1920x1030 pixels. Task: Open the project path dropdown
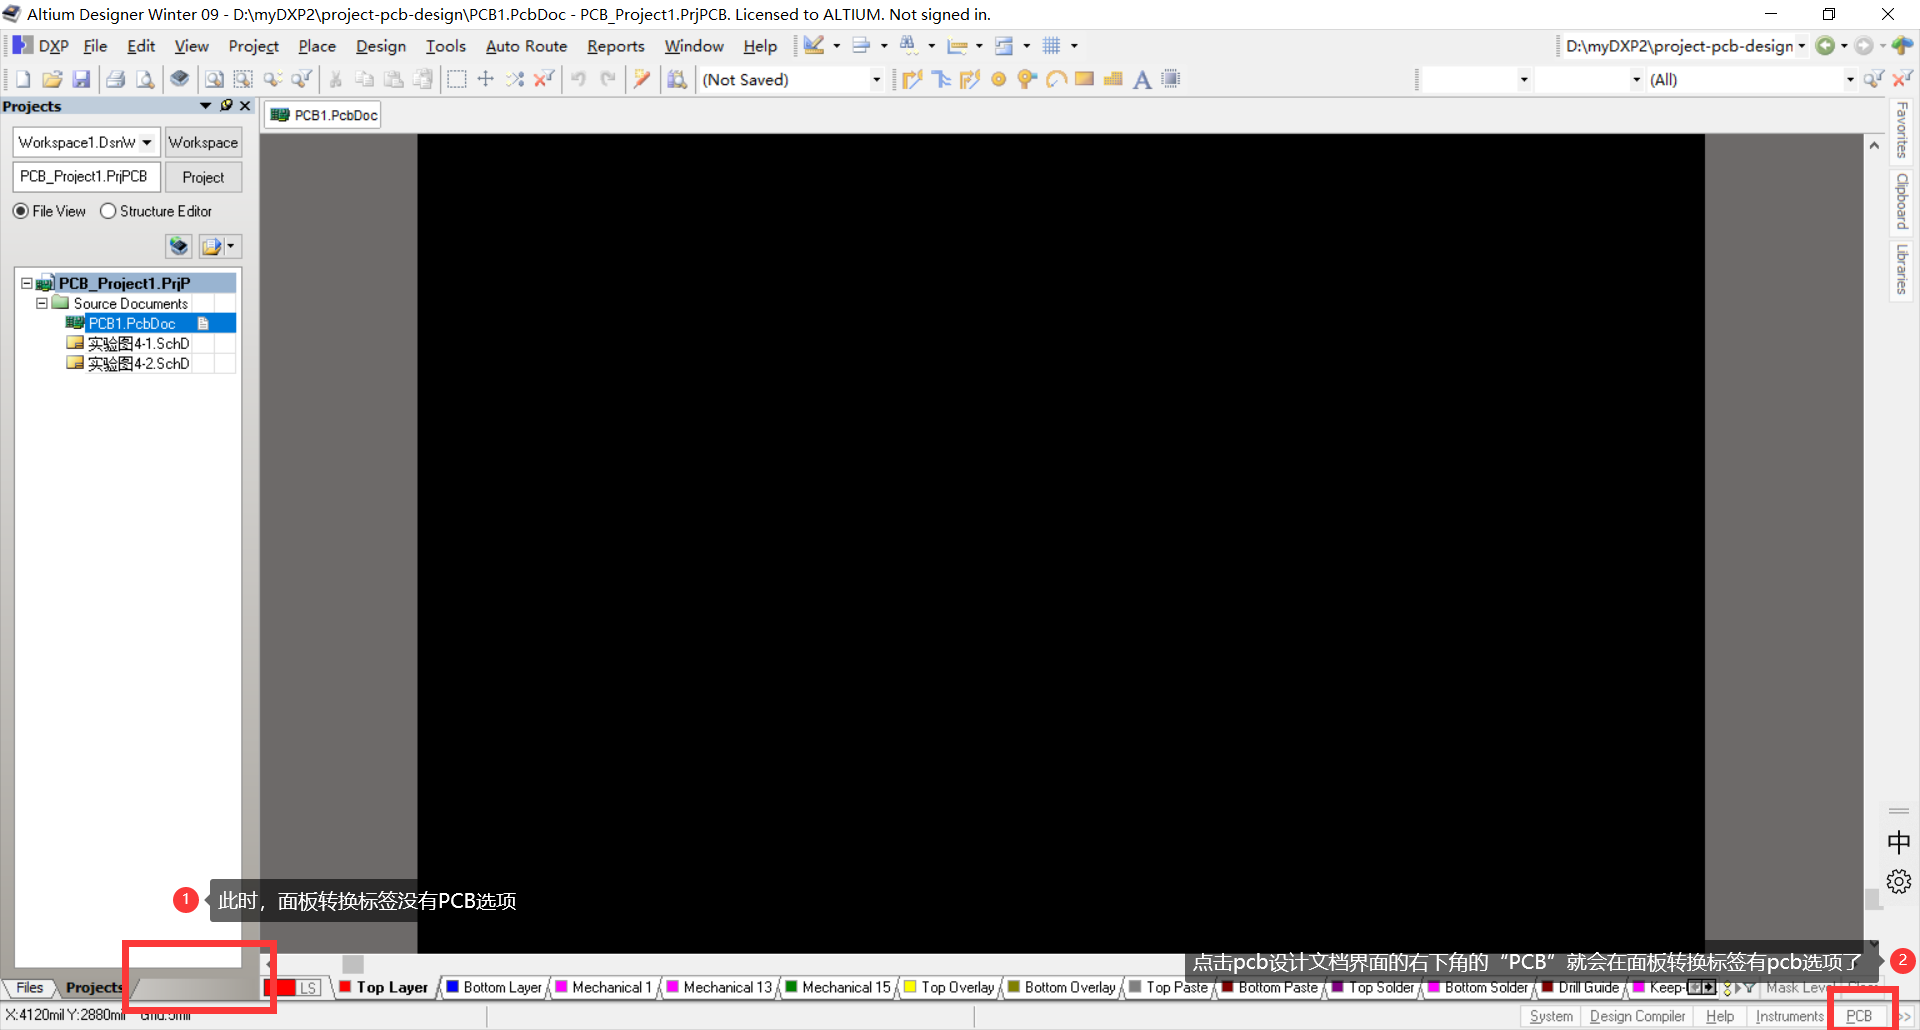[1802, 46]
